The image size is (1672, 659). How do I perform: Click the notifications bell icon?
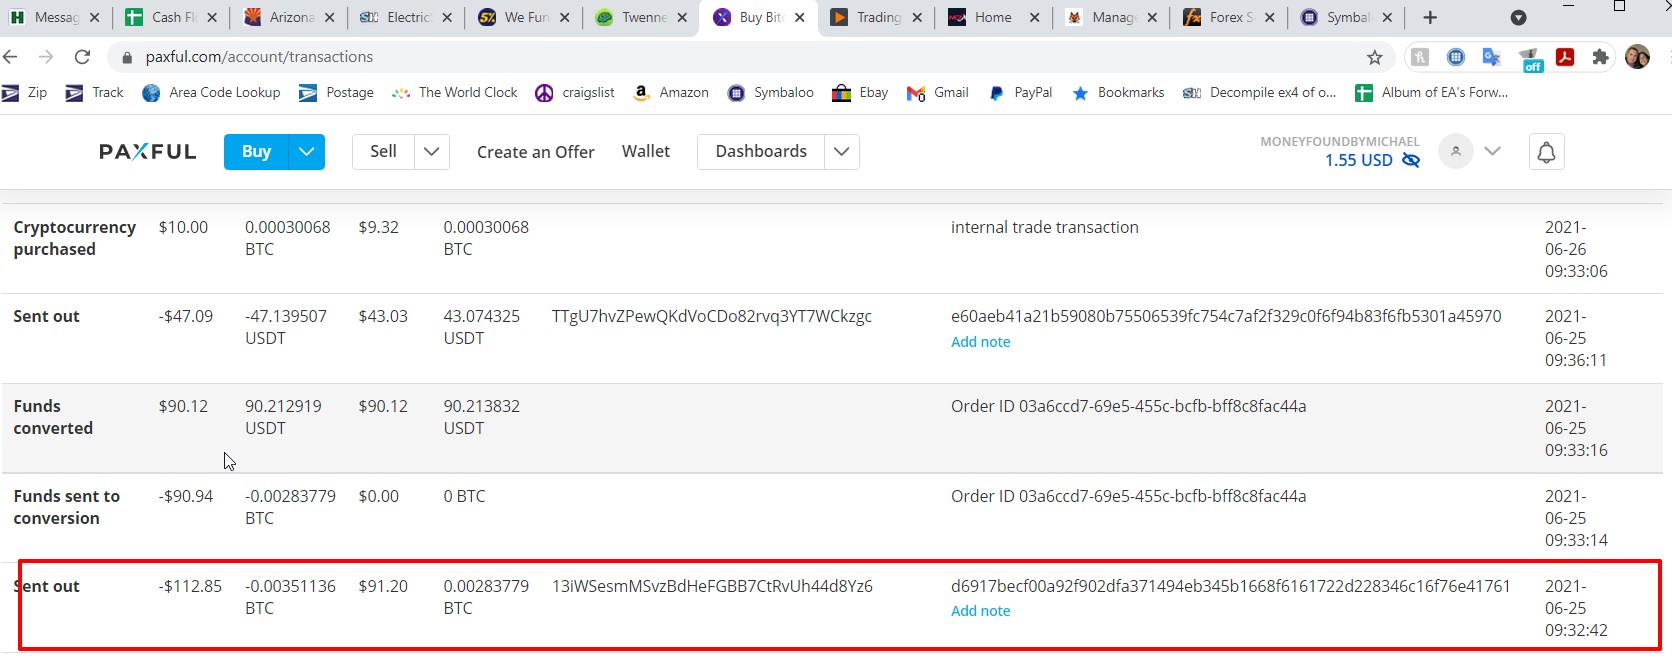pyautogui.click(x=1546, y=152)
